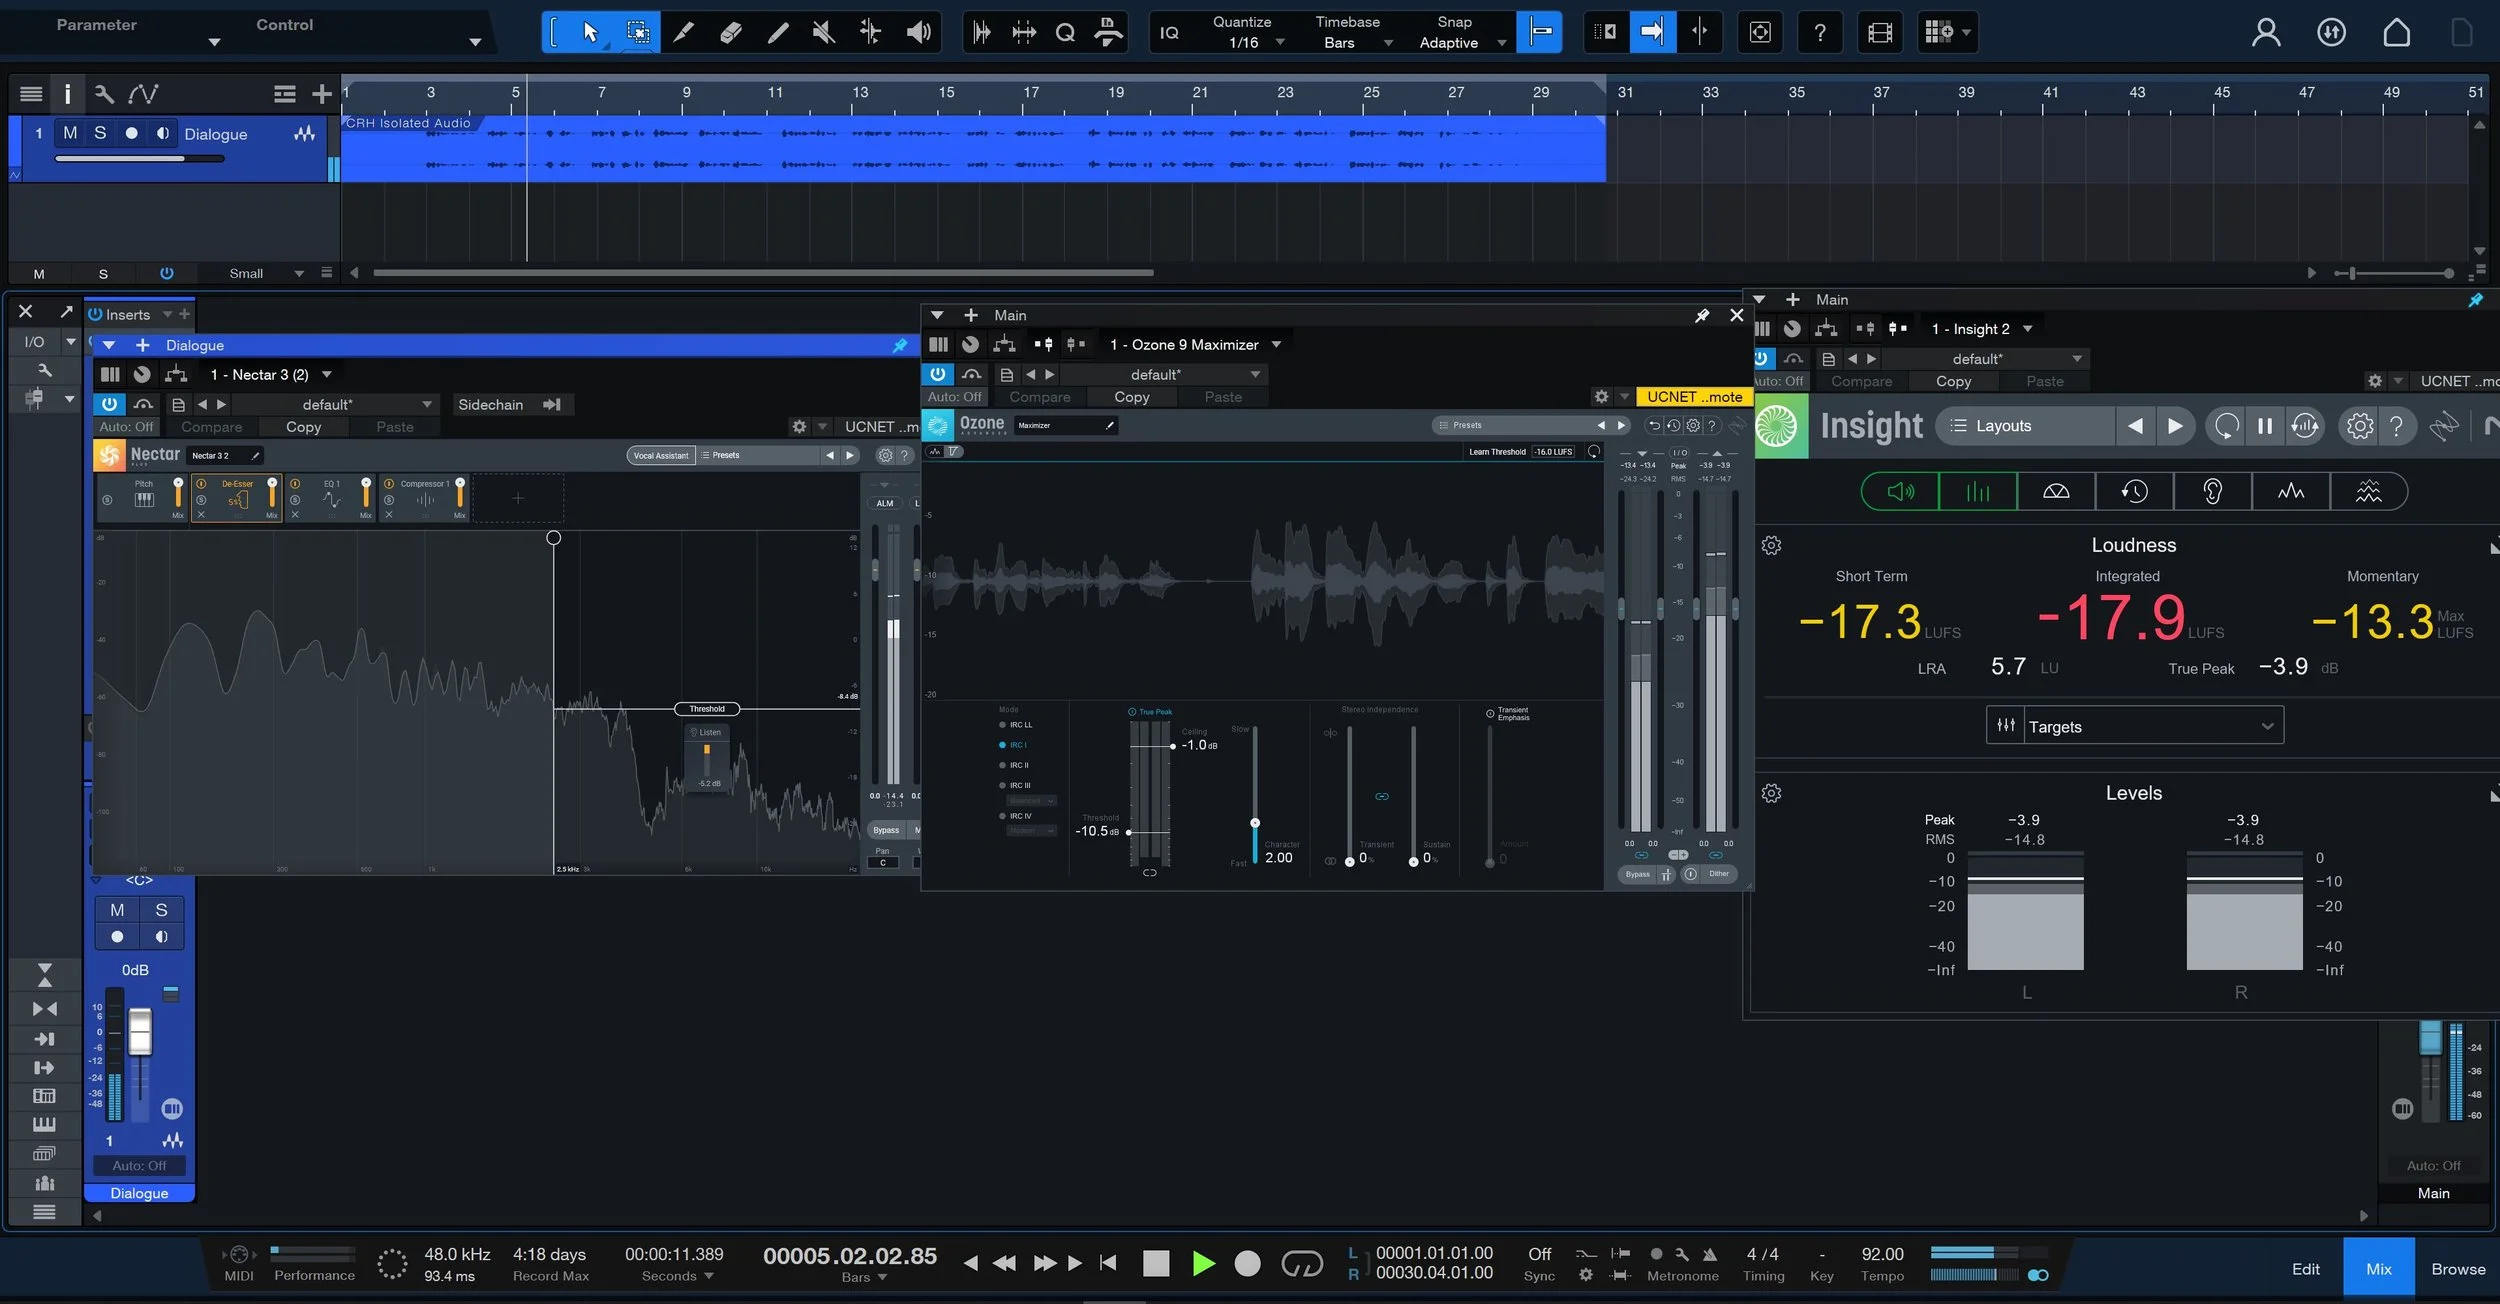Toggle record arm on the Dialogue track

[x=131, y=133]
